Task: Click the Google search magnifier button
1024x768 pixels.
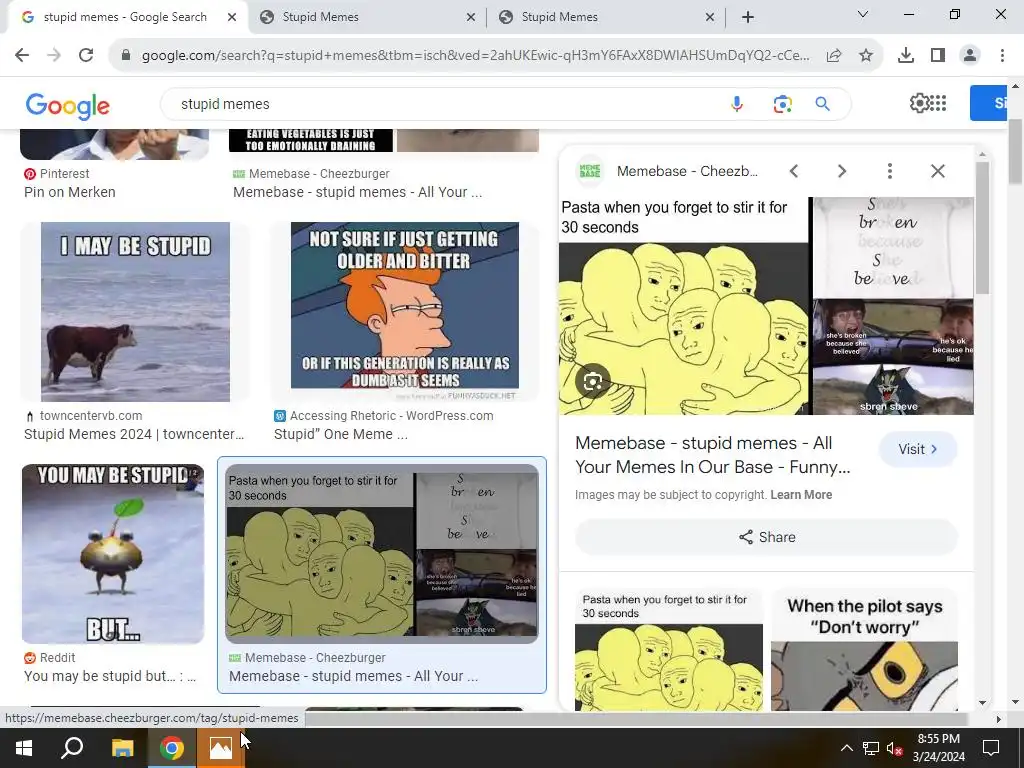Action: 822,104
